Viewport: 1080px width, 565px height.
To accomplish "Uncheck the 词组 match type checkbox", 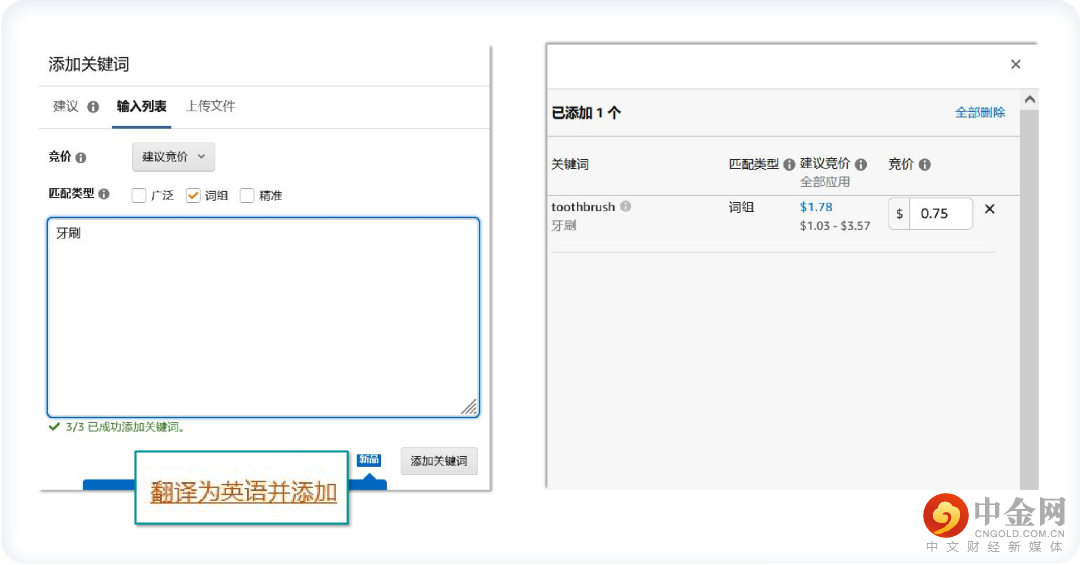I will [x=194, y=196].
